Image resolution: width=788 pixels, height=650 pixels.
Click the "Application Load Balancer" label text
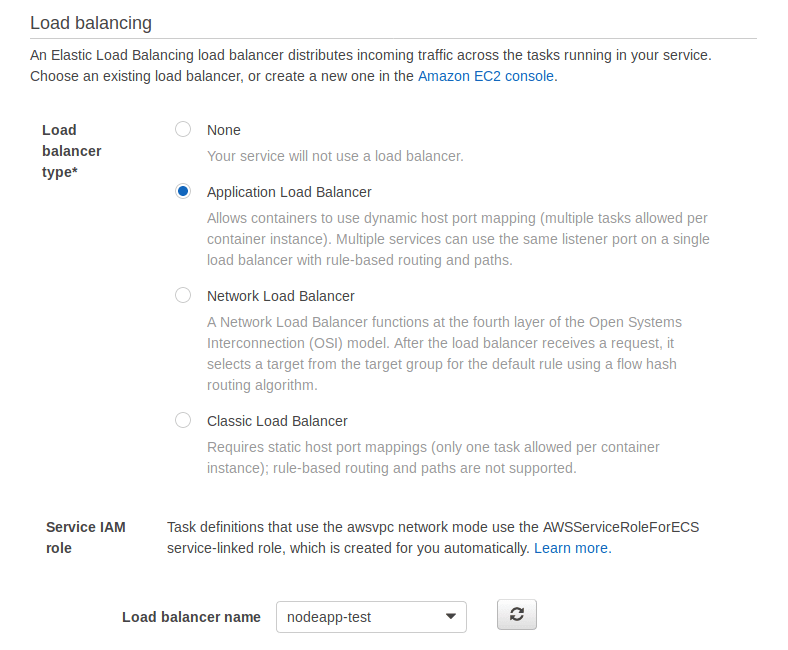(289, 192)
